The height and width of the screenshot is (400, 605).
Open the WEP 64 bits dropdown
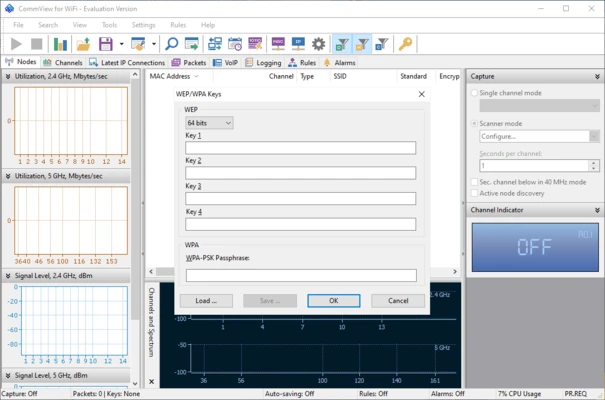click(x=209, y=123)
